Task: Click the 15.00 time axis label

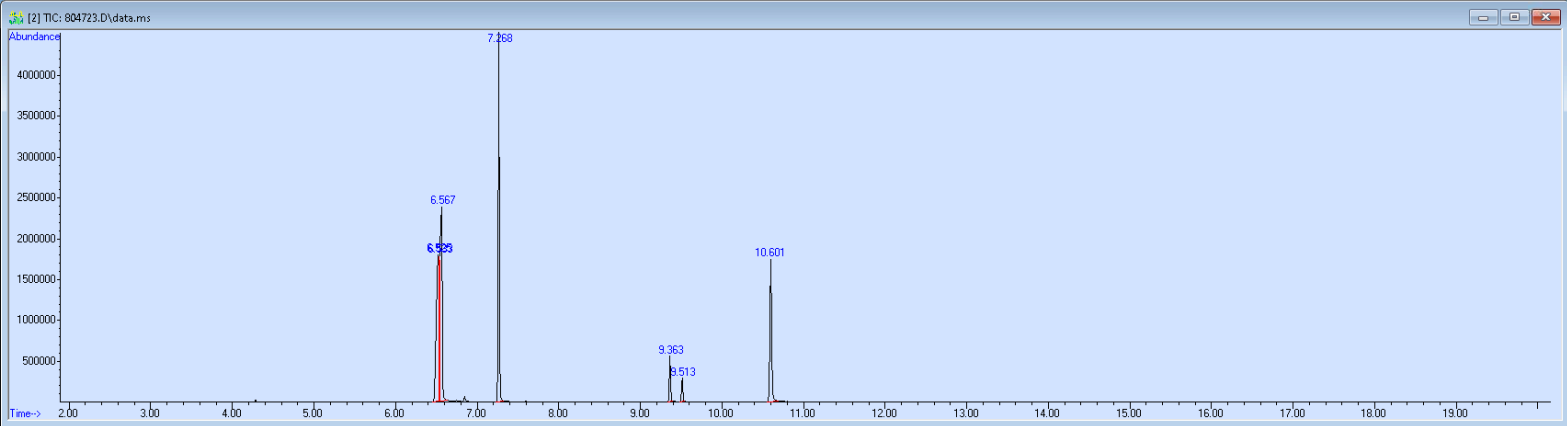Action: tap(1129, 412)
